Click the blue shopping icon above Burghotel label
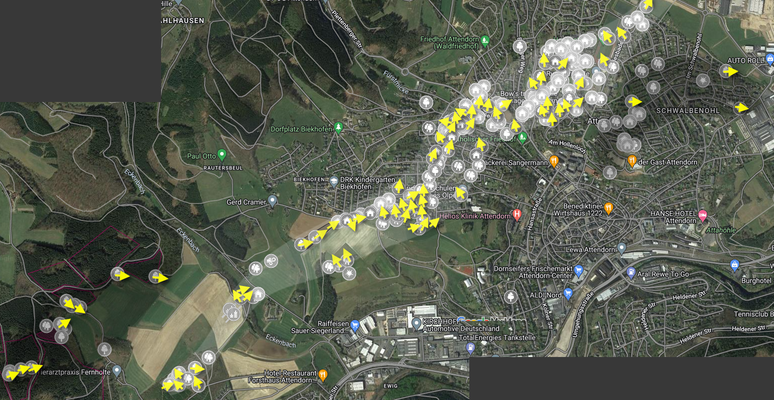774x400 pixels. (x=735, y=265)
